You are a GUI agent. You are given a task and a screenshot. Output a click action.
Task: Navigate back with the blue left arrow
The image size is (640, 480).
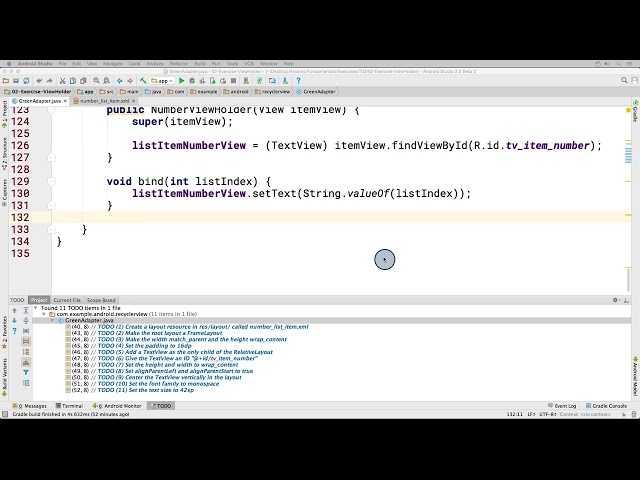click(x=120, y=81)
